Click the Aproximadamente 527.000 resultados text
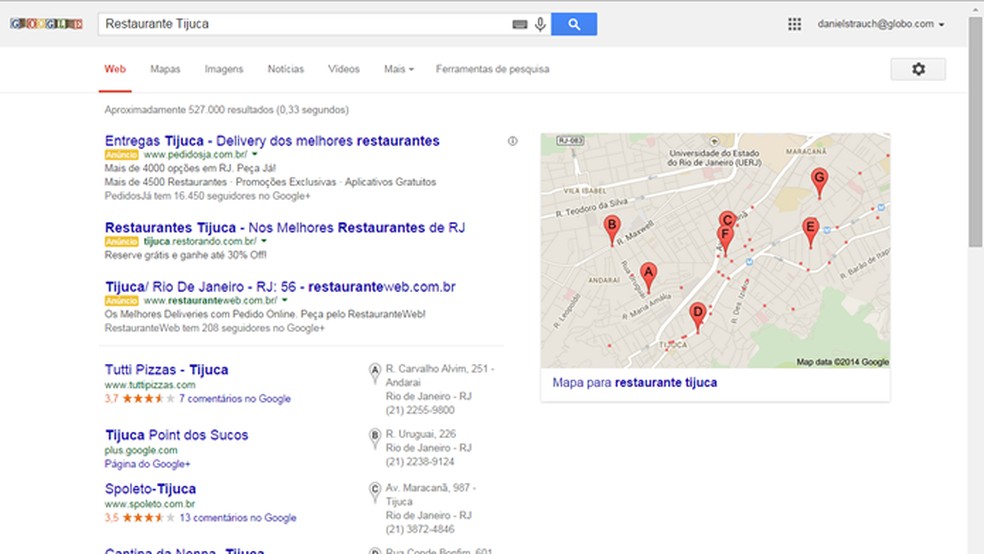The height and width of the screenshot is (554, 984). tap(227, 110)
